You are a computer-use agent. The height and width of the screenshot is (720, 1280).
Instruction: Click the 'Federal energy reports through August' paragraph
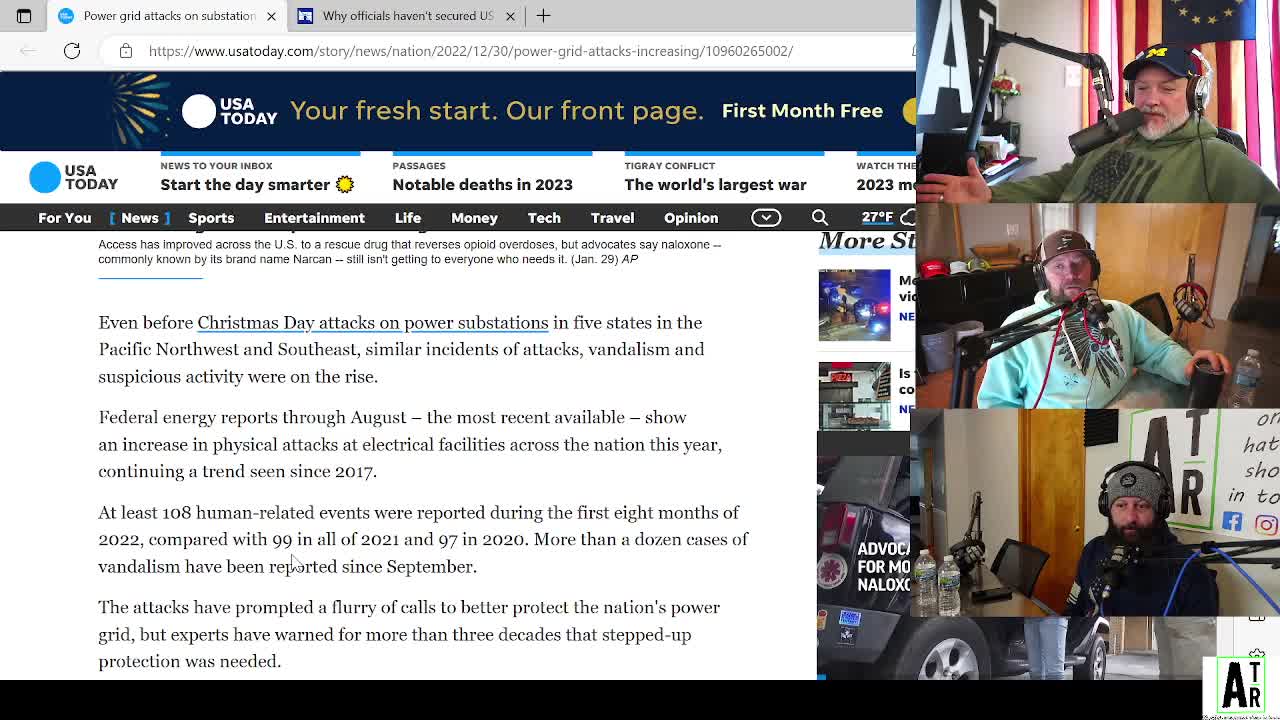[410, 445]
